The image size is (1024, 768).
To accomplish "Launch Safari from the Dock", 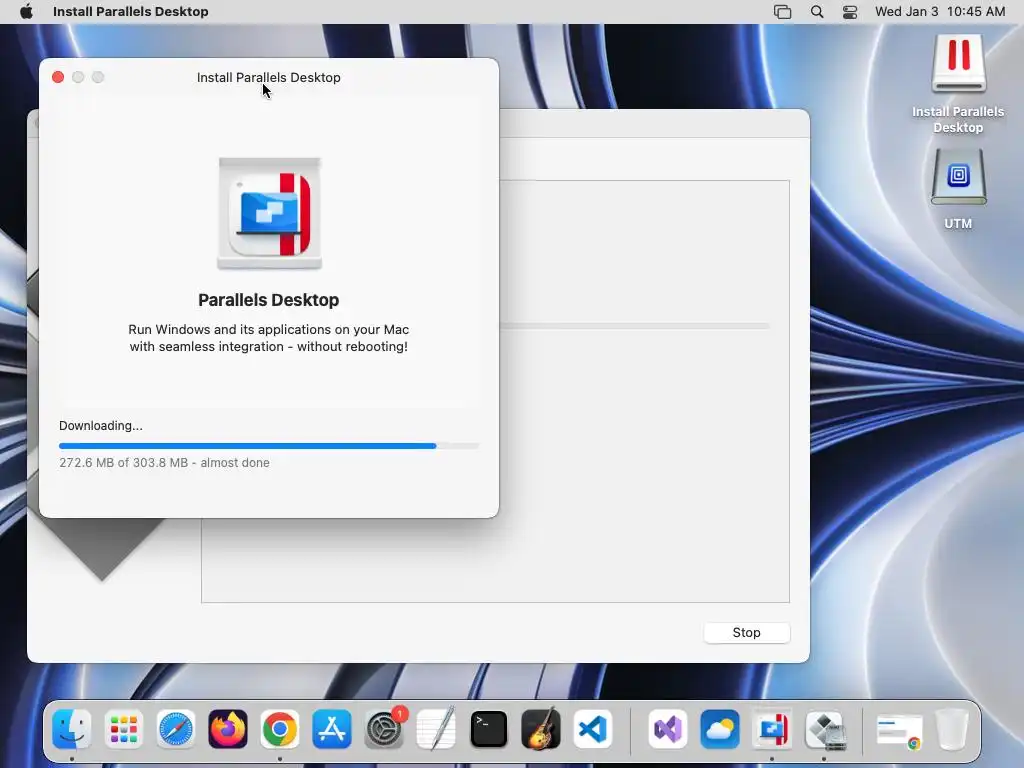I will click(176, 729).
